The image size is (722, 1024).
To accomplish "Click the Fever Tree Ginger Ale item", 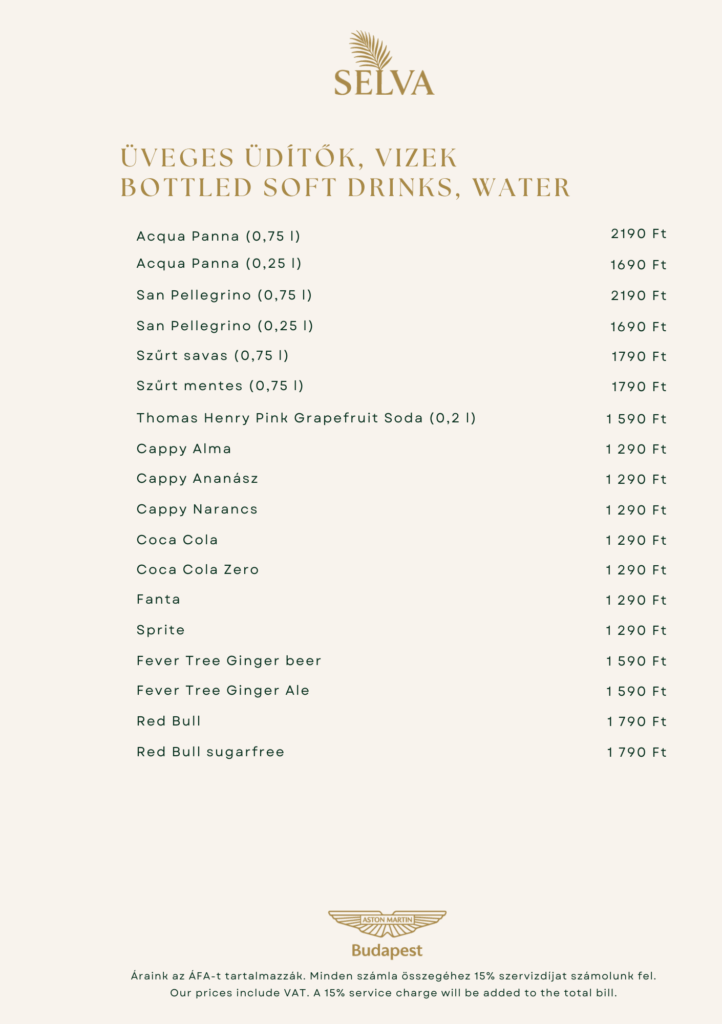I will click(223, 691).
